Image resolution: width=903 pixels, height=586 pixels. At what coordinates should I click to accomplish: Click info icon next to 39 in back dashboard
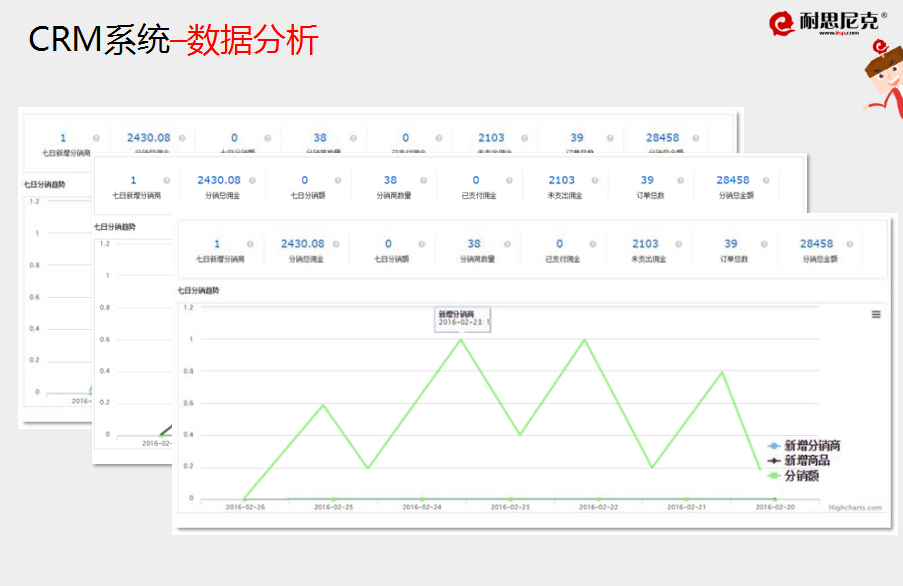click(x=610, y=138)
